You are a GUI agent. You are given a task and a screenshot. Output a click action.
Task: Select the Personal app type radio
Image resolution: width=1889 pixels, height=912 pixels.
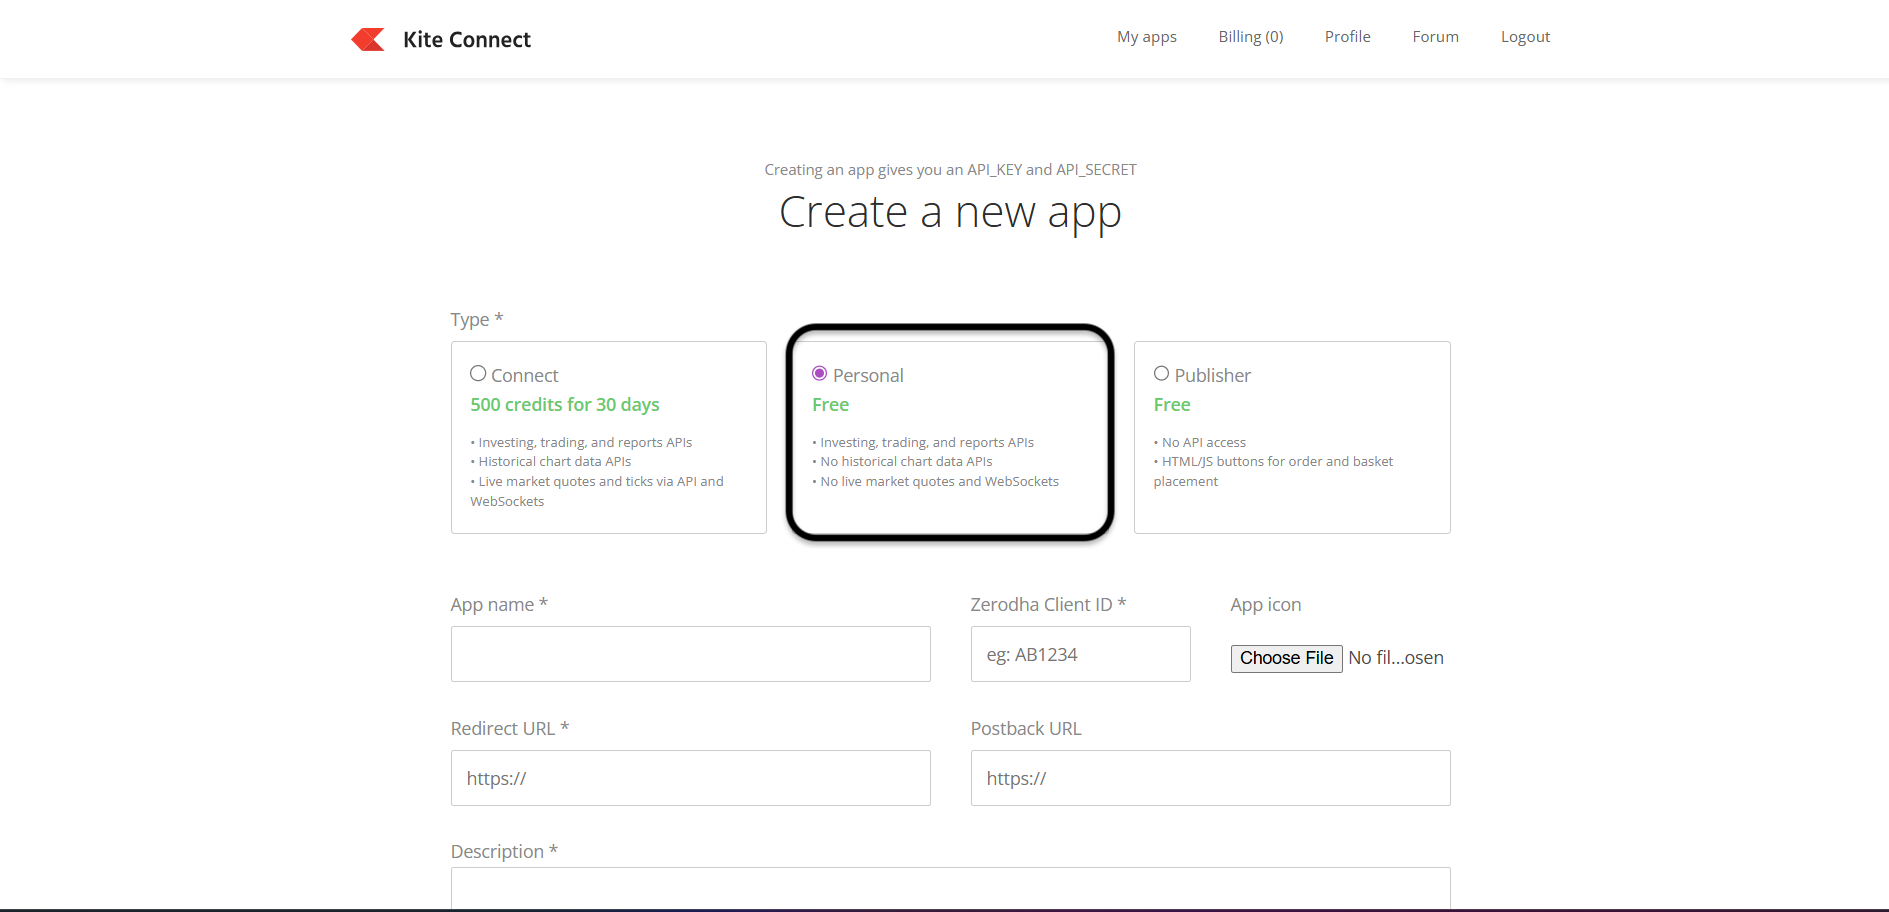pos(819,374)
